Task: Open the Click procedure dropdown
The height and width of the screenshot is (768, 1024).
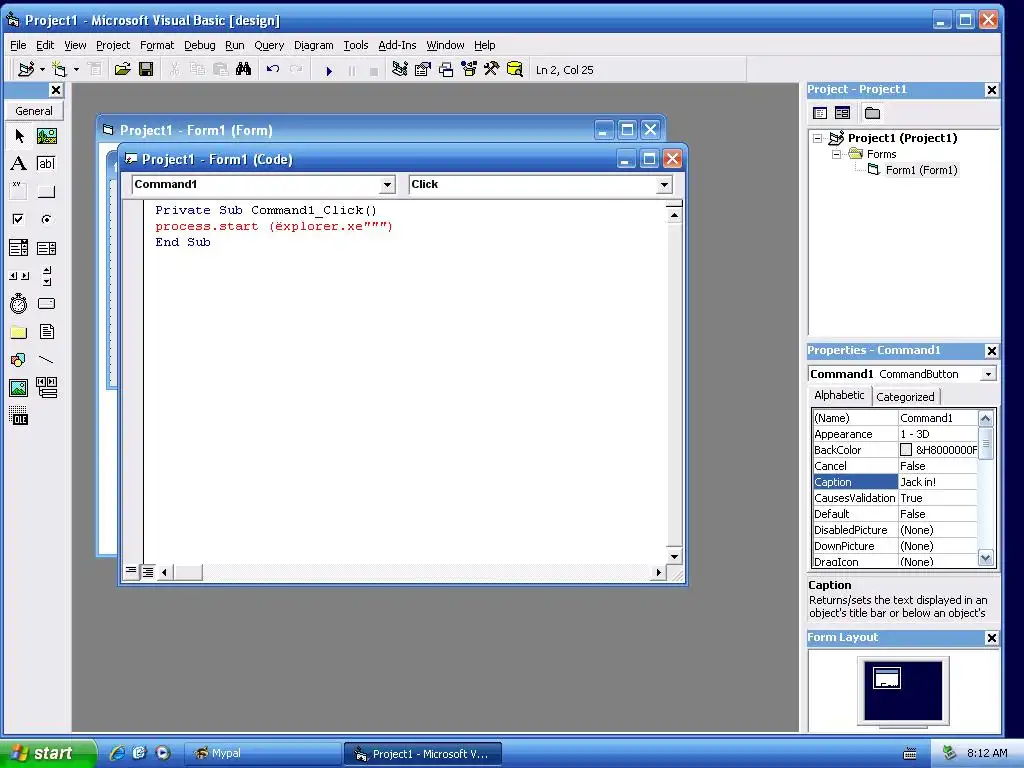Action: (664, 185)
